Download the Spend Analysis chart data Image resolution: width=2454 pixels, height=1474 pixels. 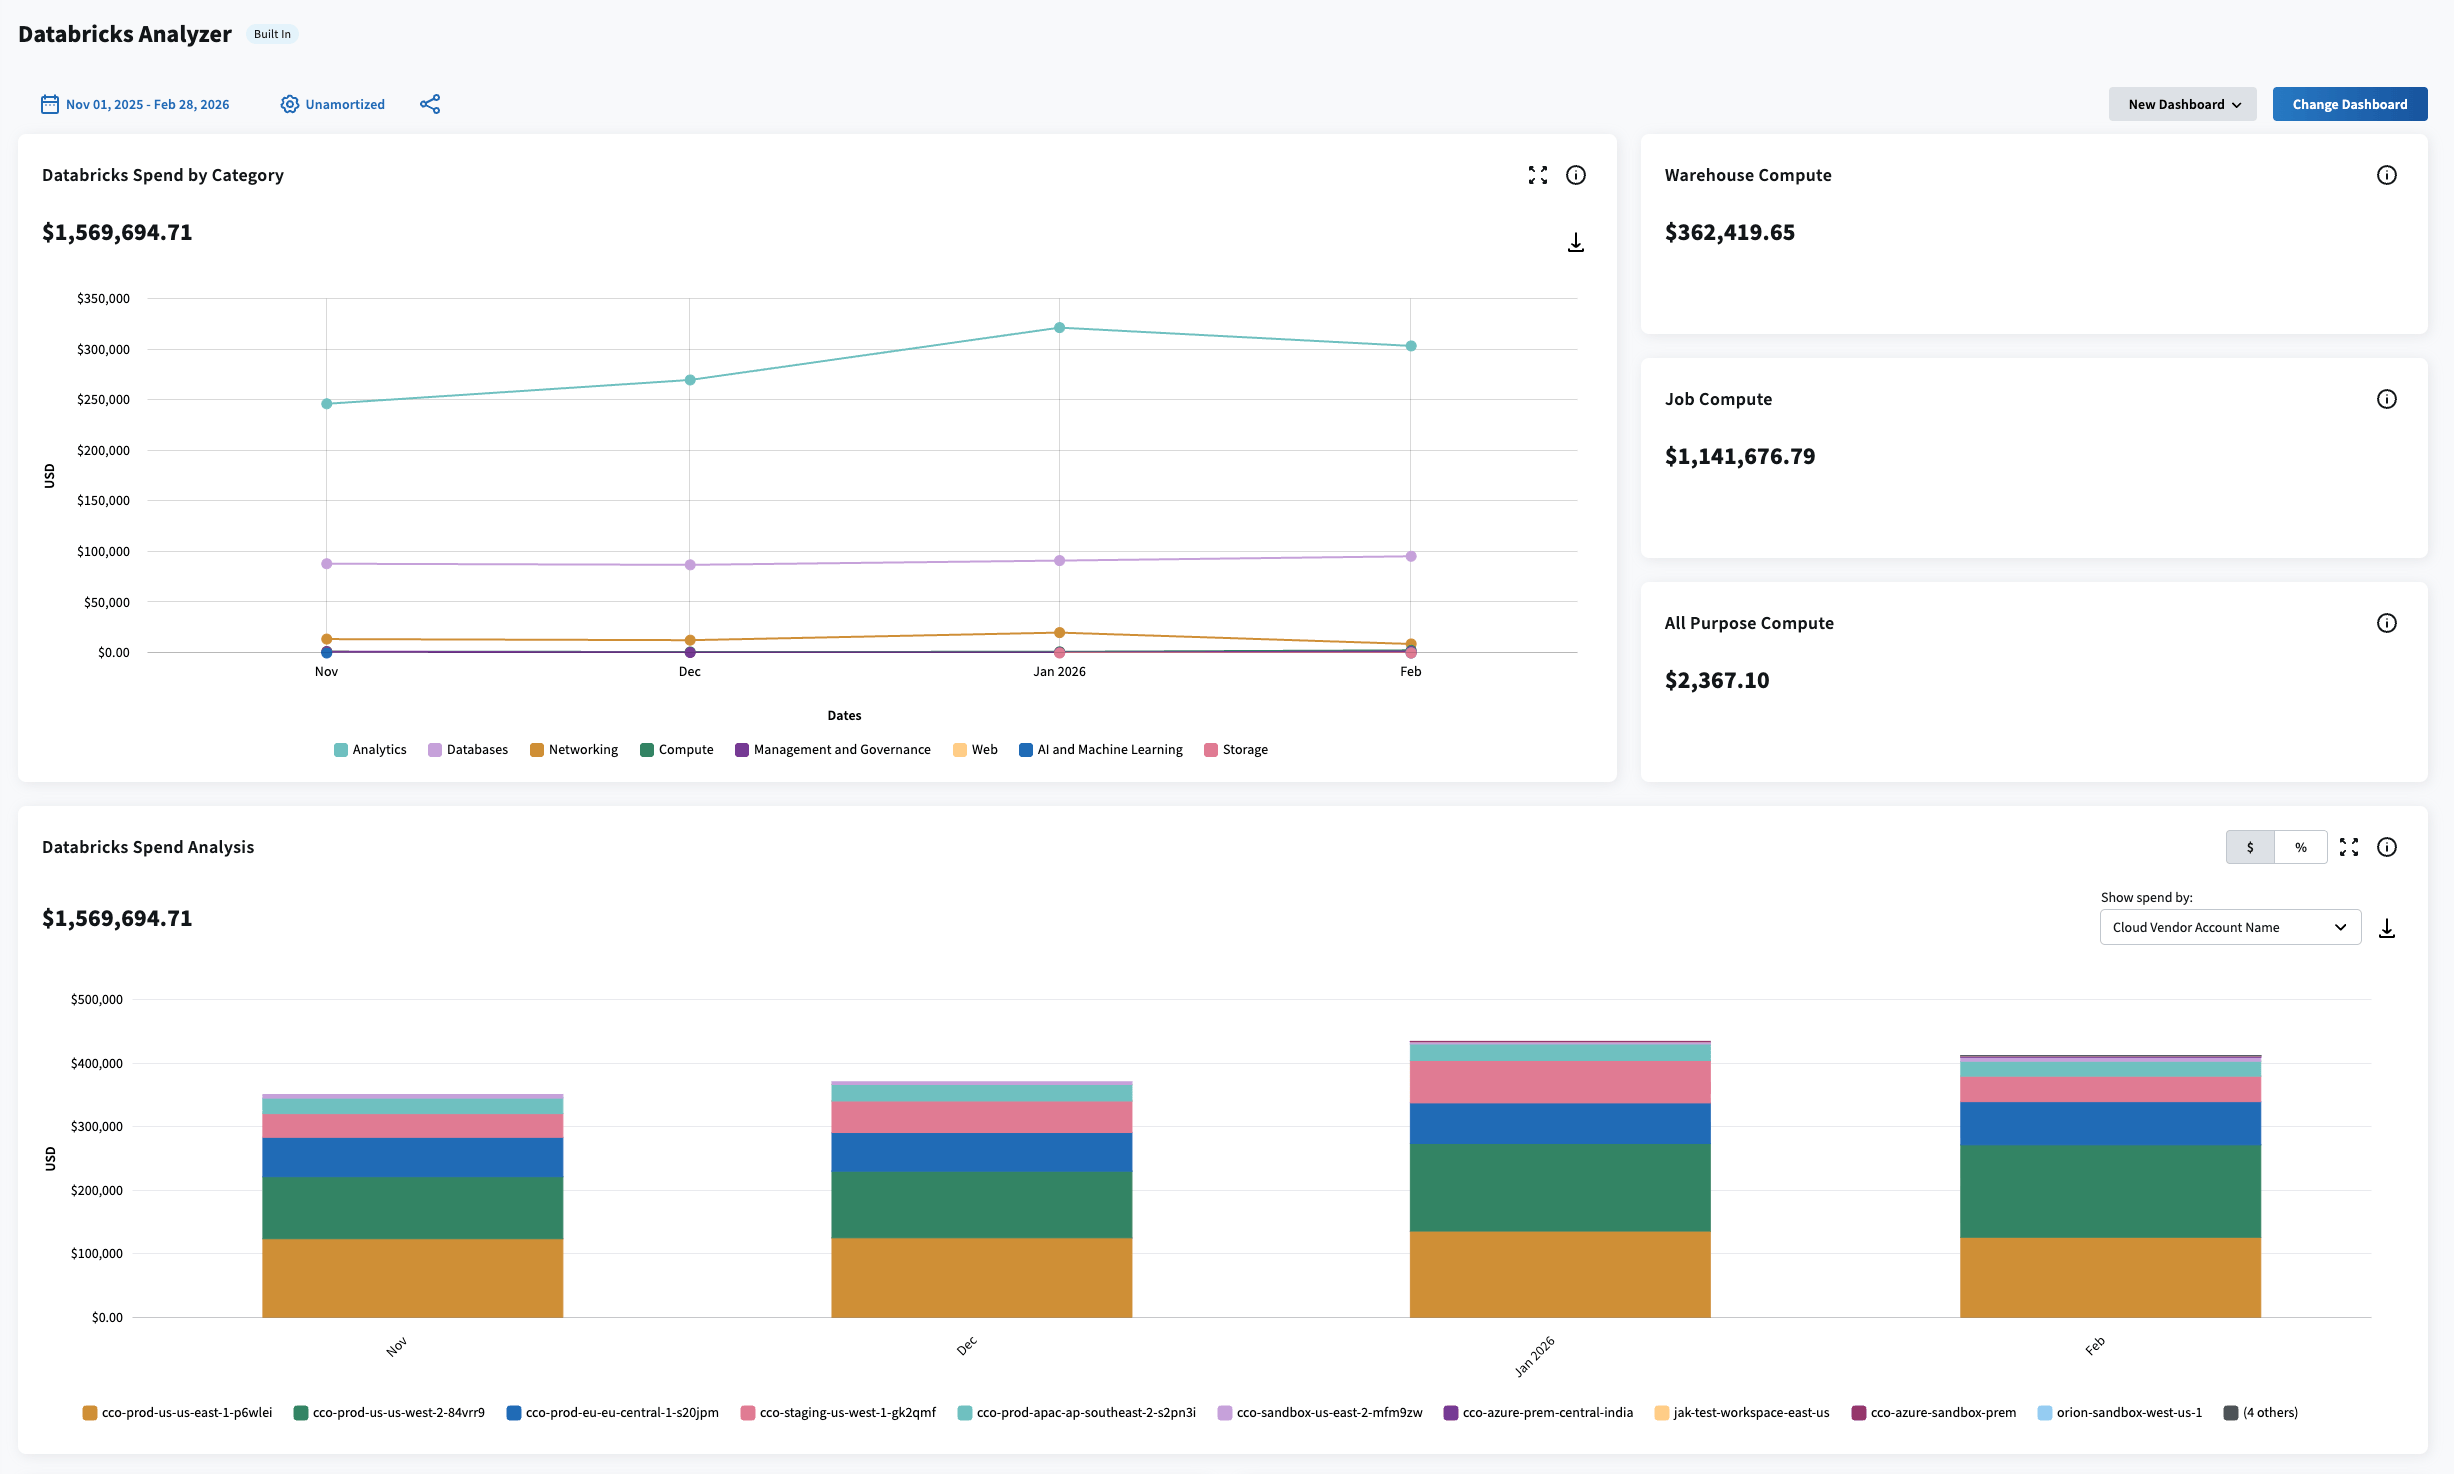pyautogui.click(x=2387, y=928)
